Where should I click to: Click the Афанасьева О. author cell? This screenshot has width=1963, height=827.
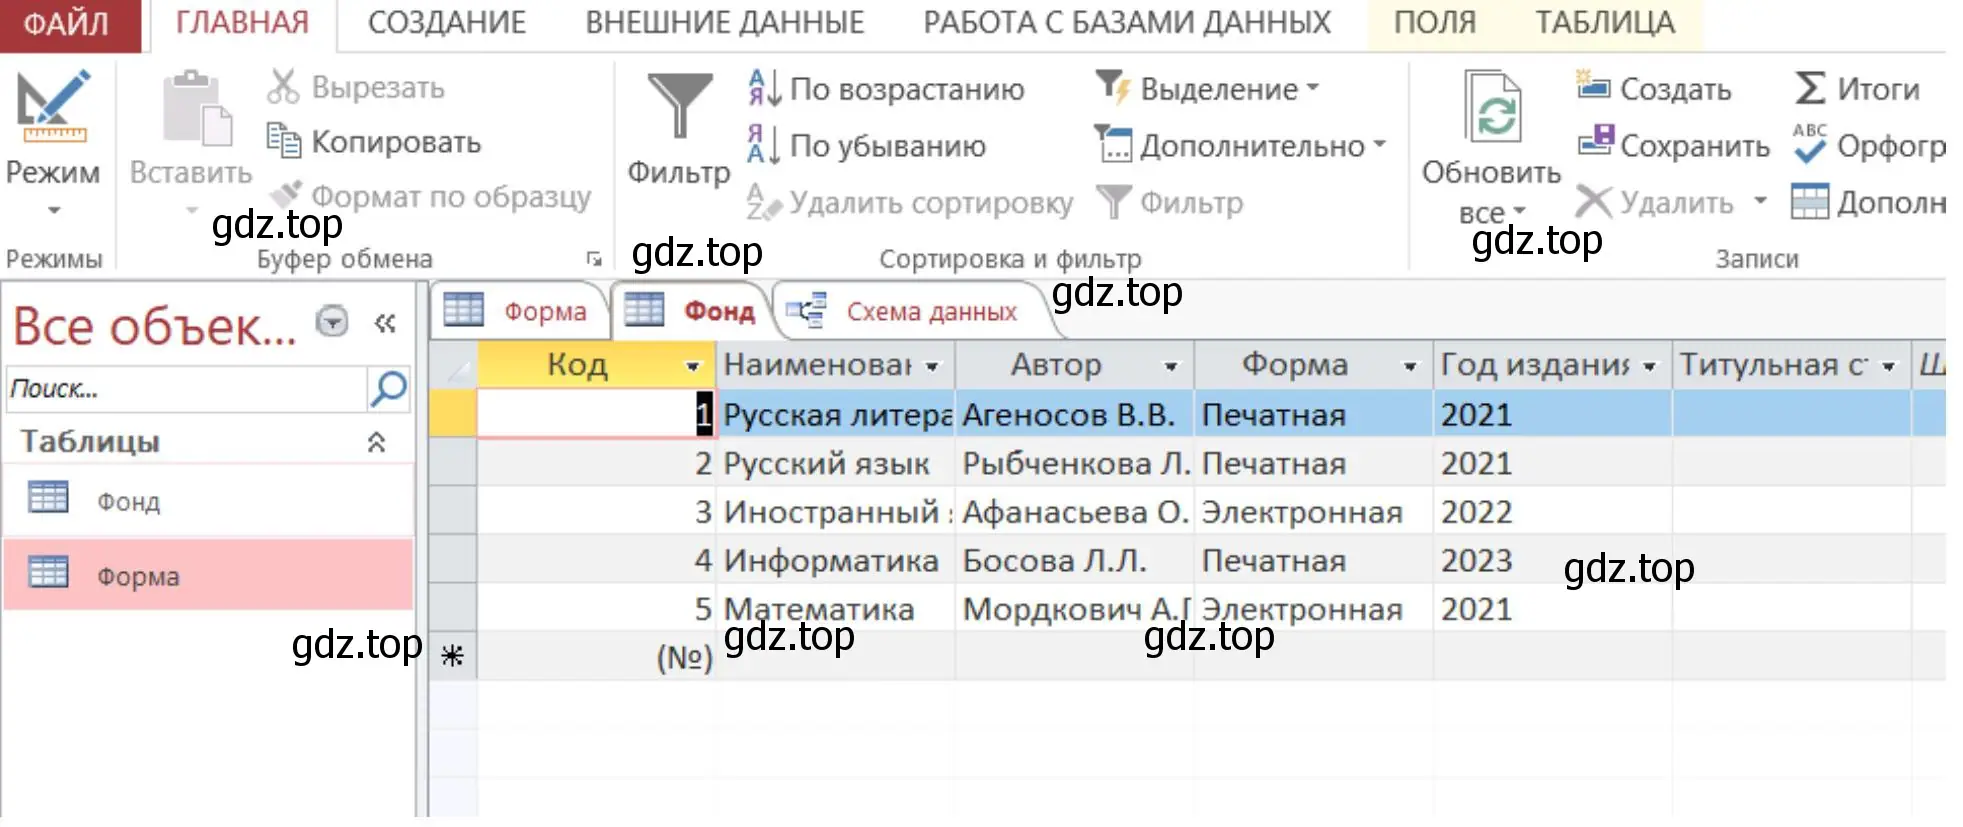[x=1074, y=512]
